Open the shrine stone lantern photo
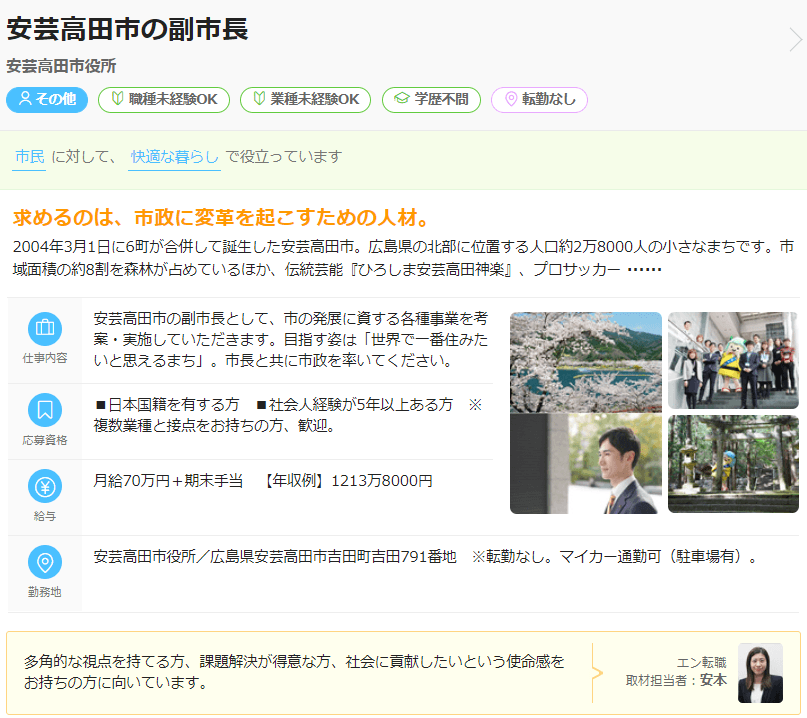This screenshot has height=718, width=807. tap(733, 464)
